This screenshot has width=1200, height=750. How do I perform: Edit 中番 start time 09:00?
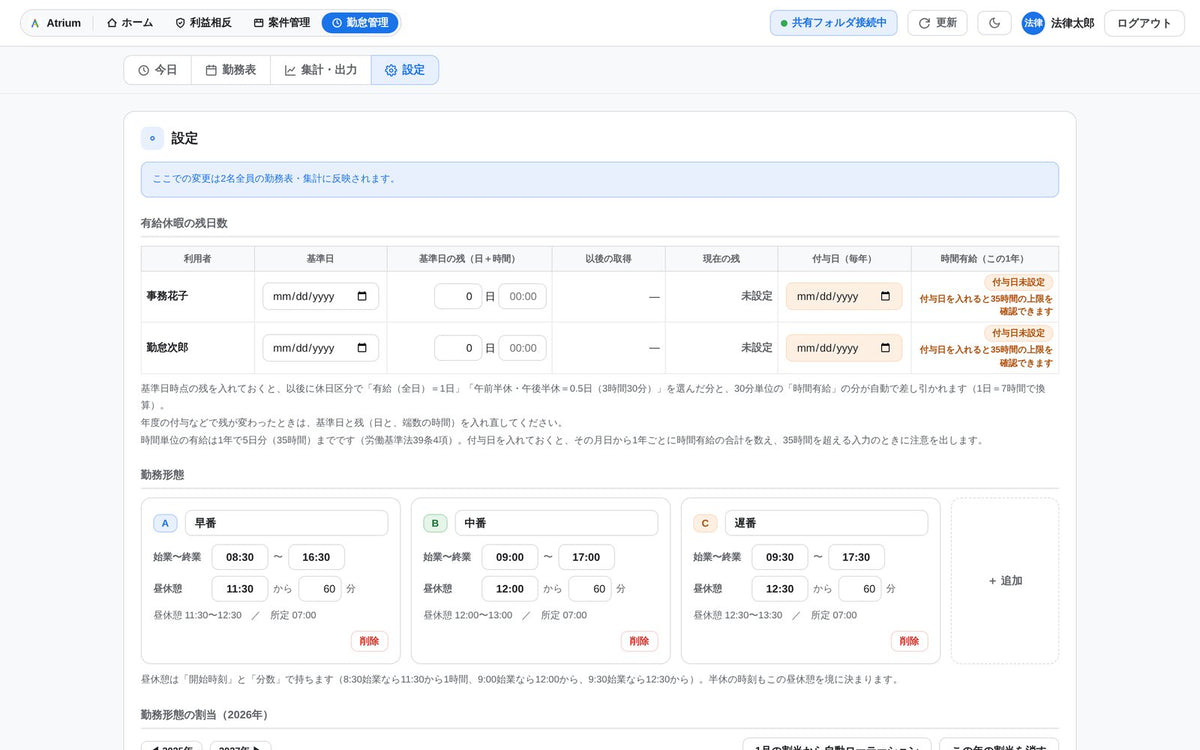[x=510, y=557]
